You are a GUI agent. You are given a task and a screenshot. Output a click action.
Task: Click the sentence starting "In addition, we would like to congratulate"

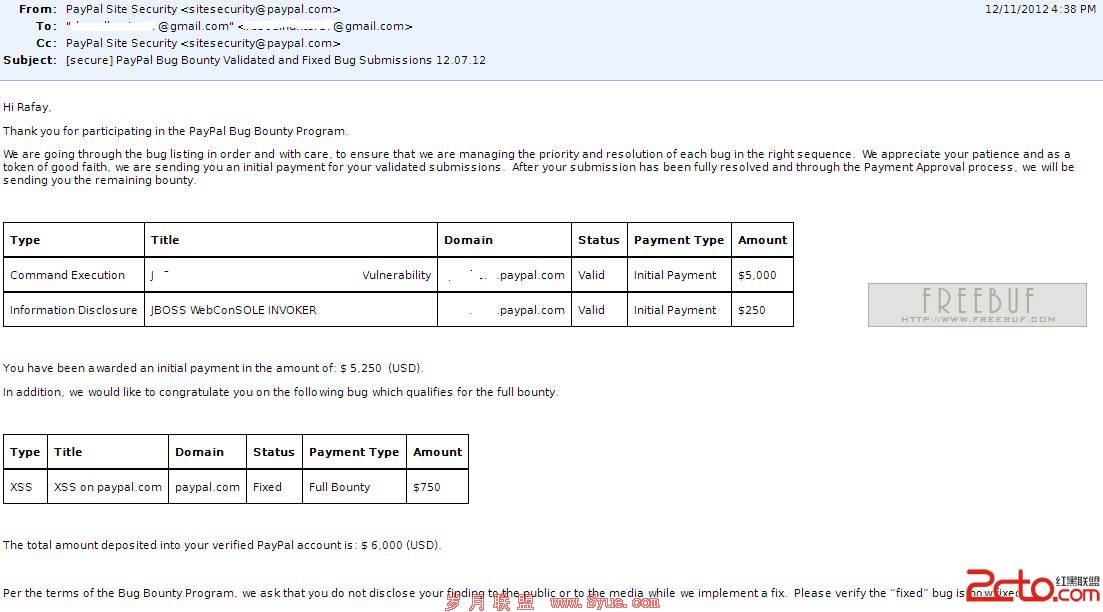pyautogui.click(x=281, y=392)
